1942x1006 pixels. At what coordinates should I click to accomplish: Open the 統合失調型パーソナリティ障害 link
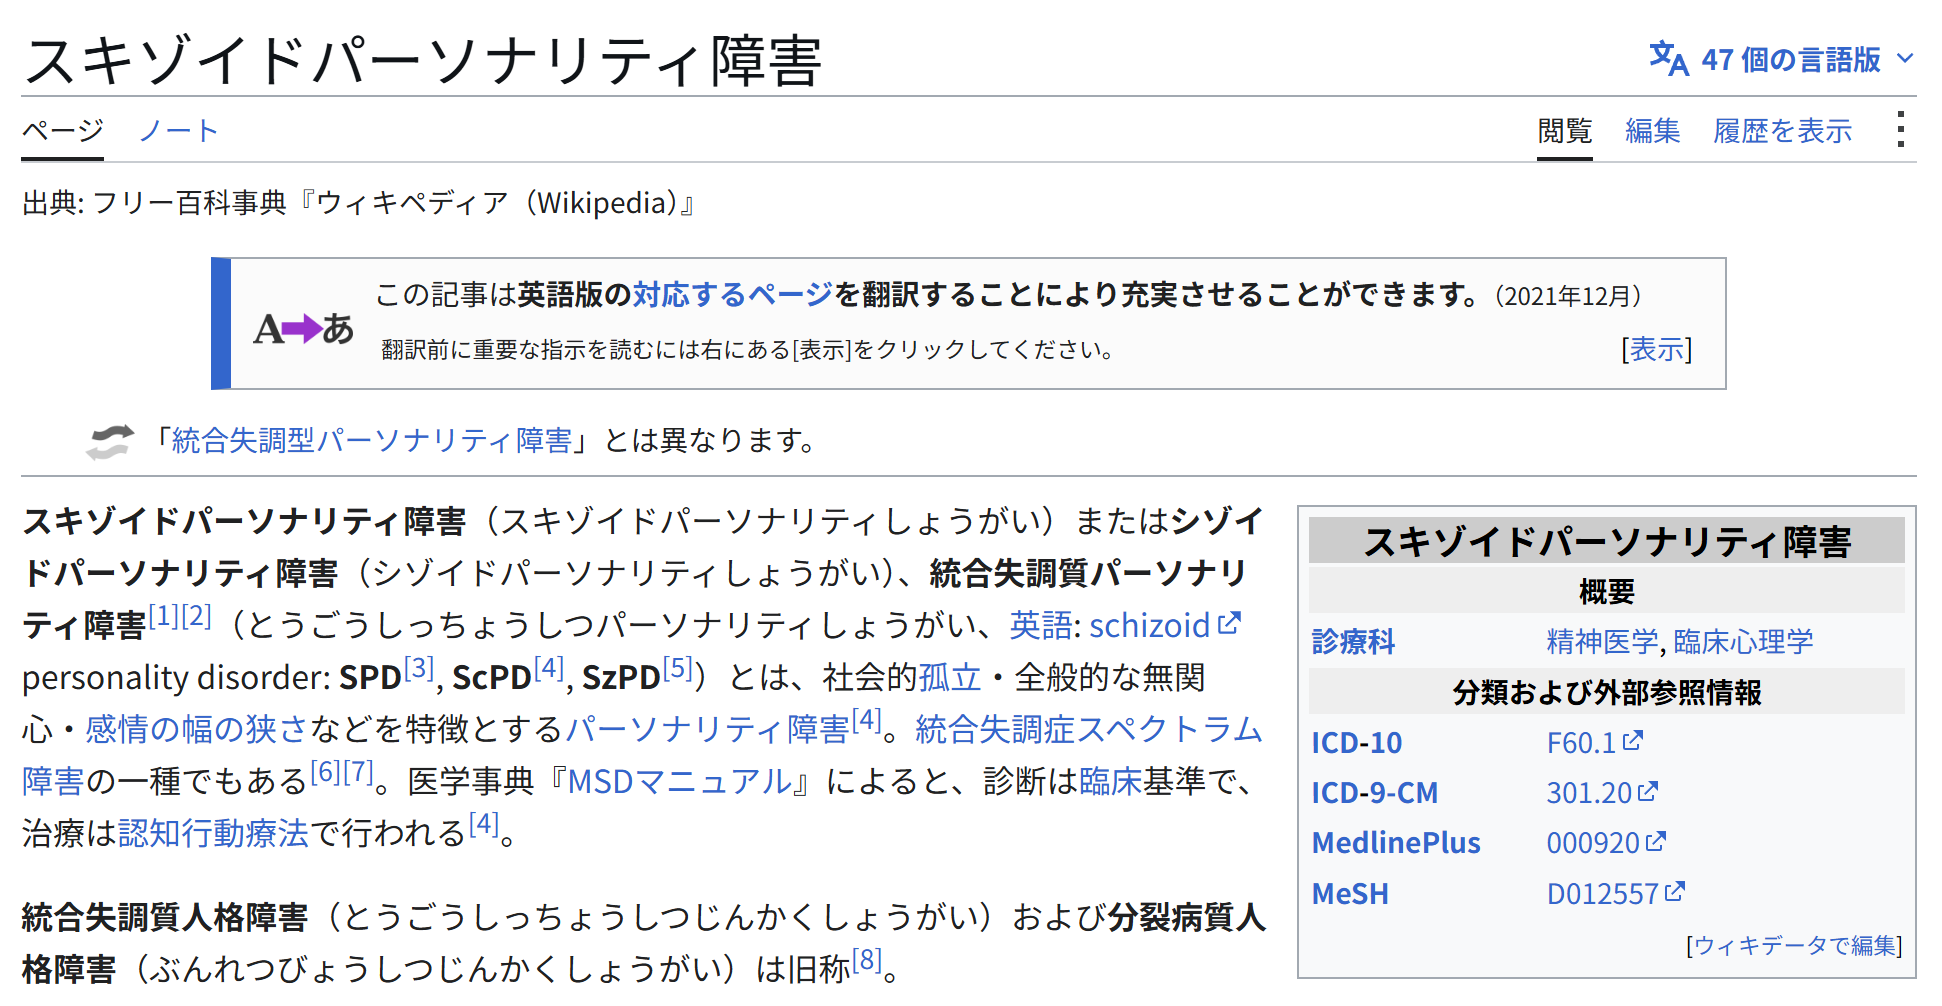[x=372, y=440]
